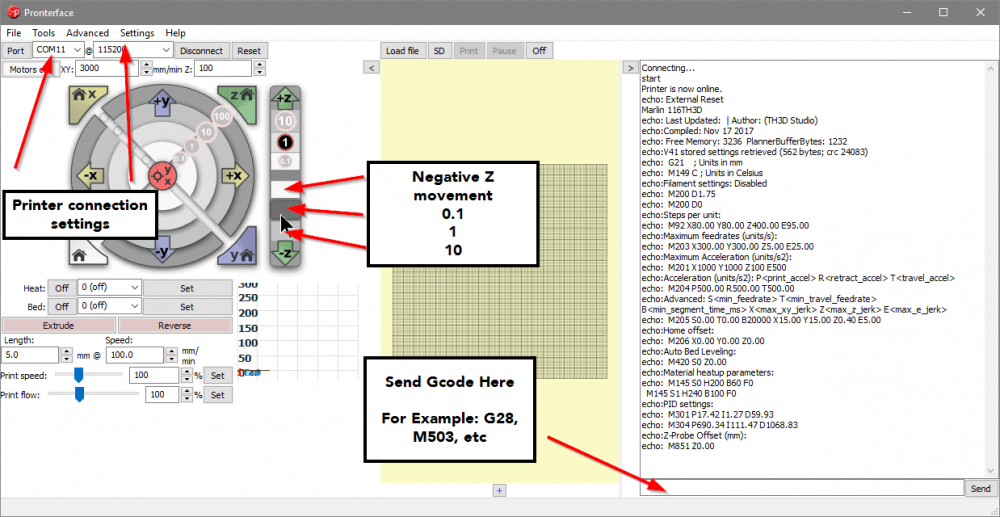Click the SD button
1000x517 pixels.
(439, 50)
